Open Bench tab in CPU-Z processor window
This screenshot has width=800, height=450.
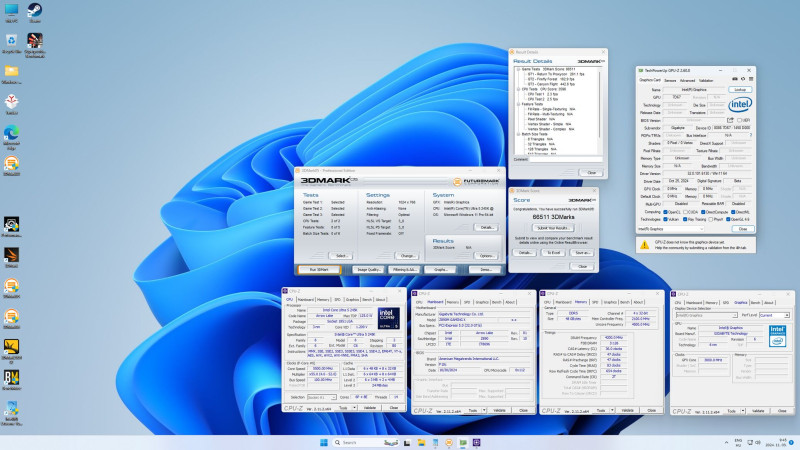click(x=367, y=300)
